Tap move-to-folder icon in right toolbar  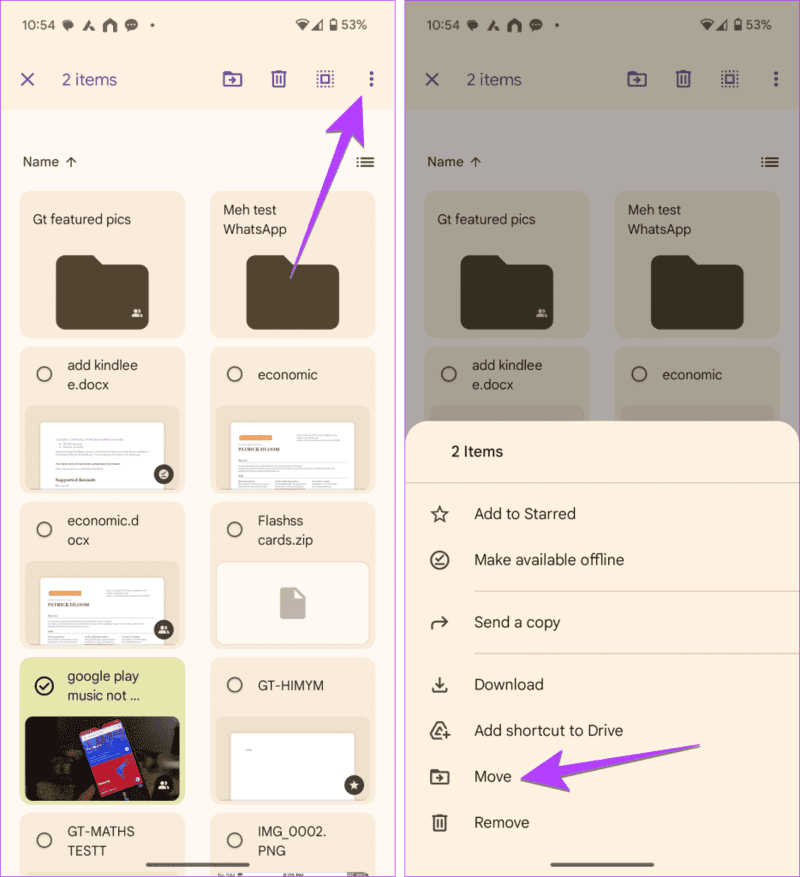(637, 79)
